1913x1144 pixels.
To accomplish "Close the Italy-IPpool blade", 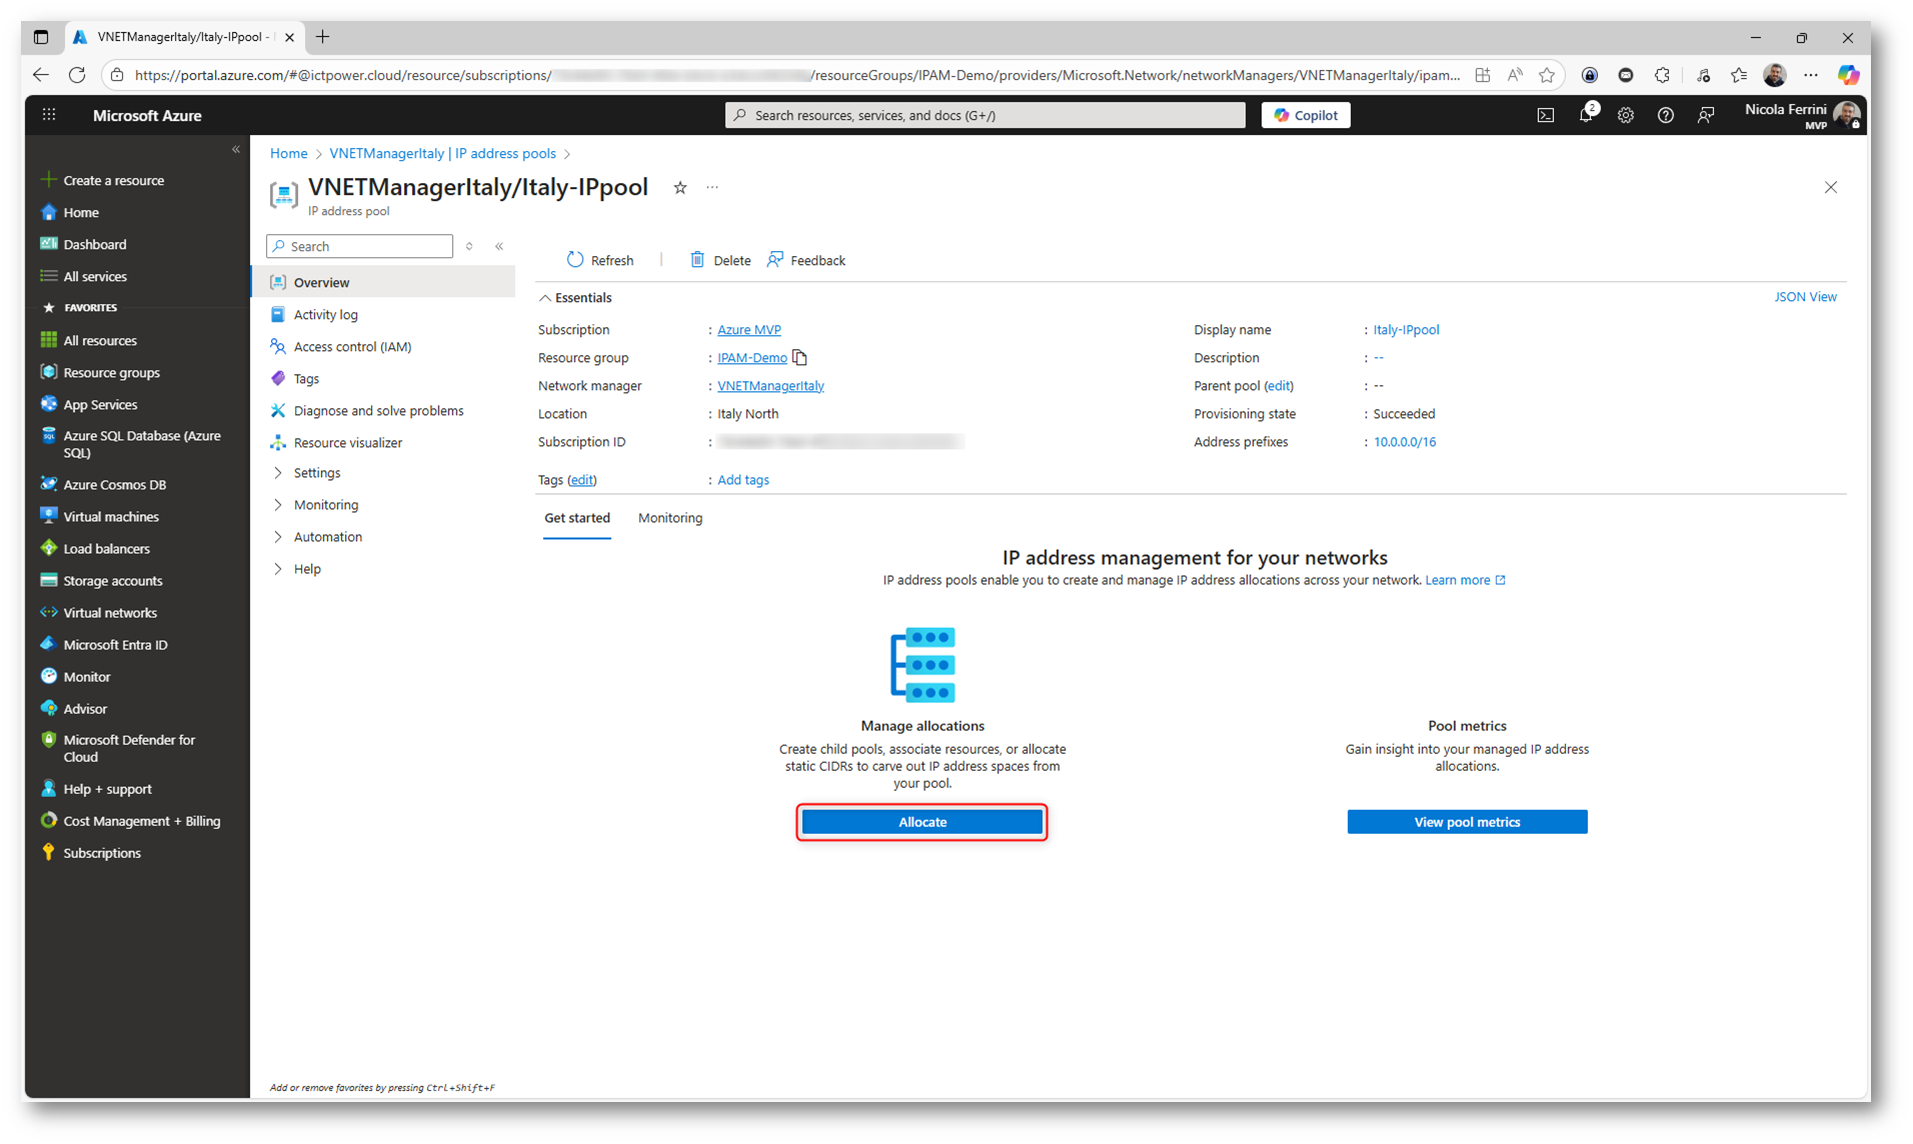I will 1830,188.
